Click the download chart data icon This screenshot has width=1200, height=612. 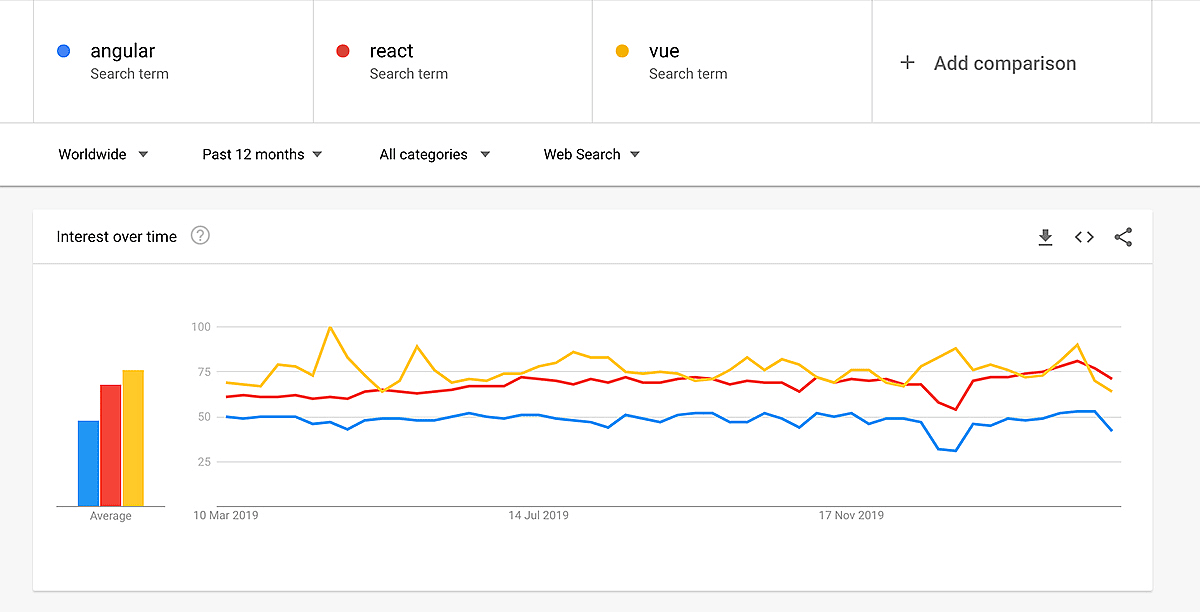coord(1046,237)
